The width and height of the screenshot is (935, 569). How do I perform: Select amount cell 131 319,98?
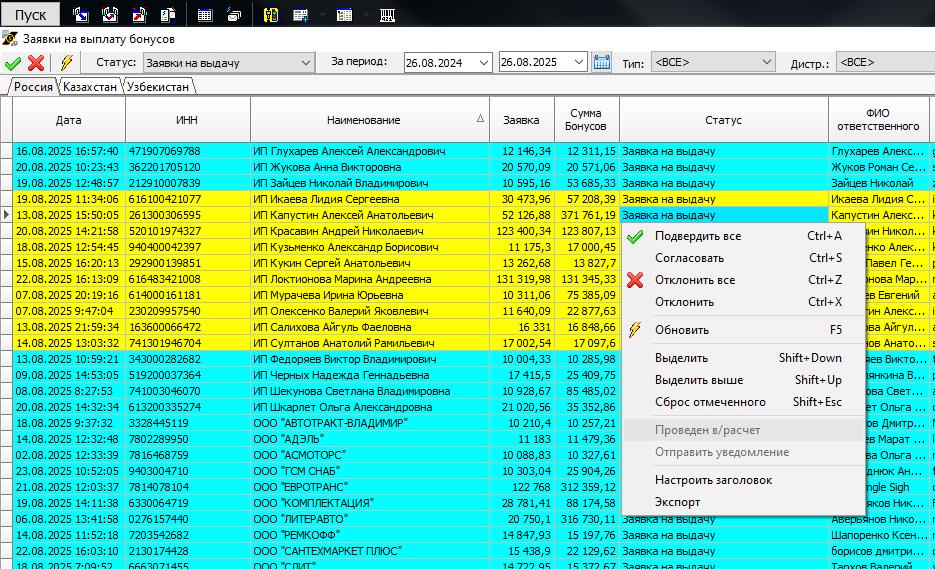[522, 279]
